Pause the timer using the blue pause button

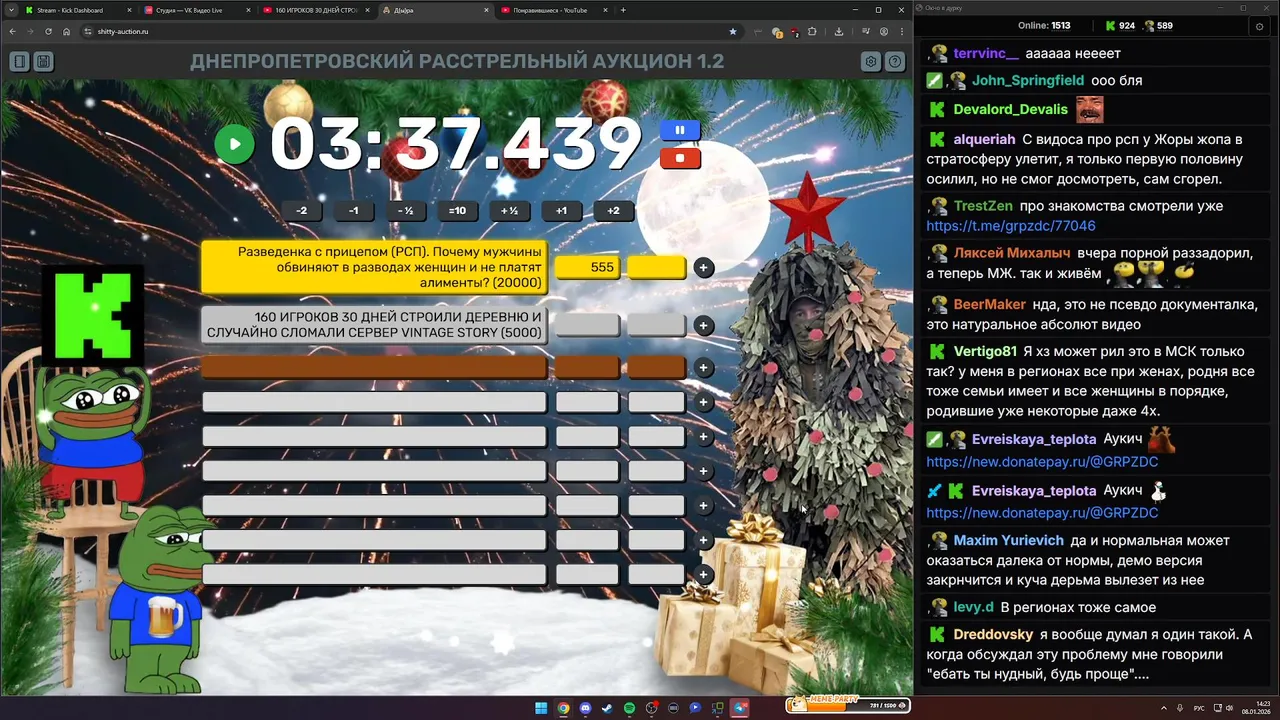tap(680, 130)
